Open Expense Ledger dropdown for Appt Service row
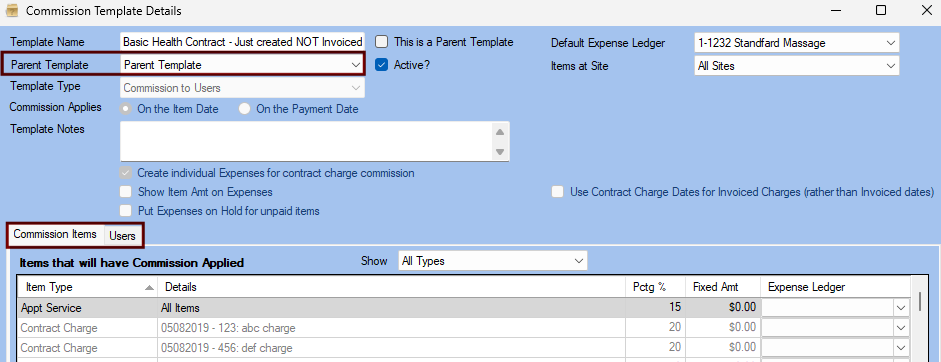Viewport: 941px width, 362px height. pyautogui.click(x=901, y=307)
